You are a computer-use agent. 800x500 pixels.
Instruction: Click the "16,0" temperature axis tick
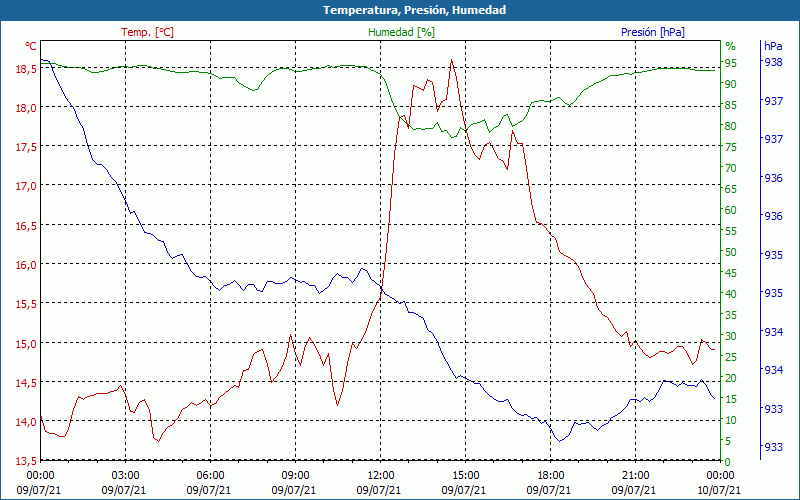tap(27, 265)
